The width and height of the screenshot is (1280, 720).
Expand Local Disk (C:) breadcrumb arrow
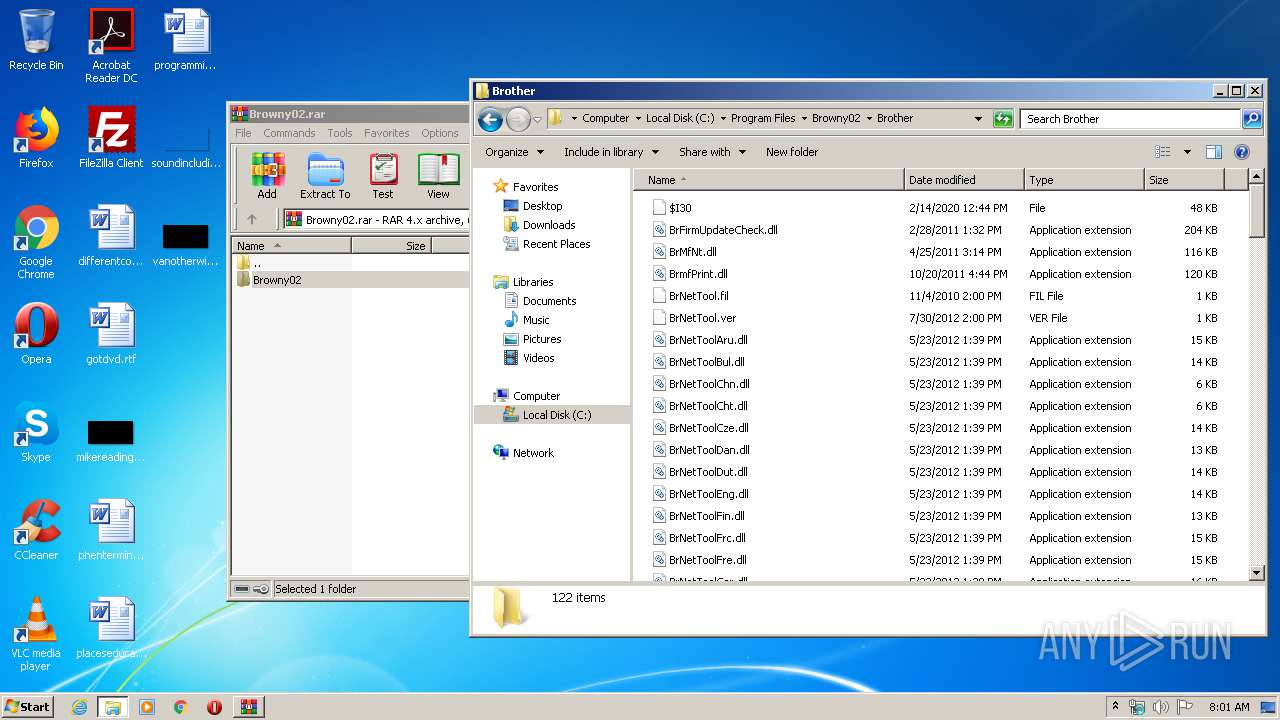(x=722, y=118)
